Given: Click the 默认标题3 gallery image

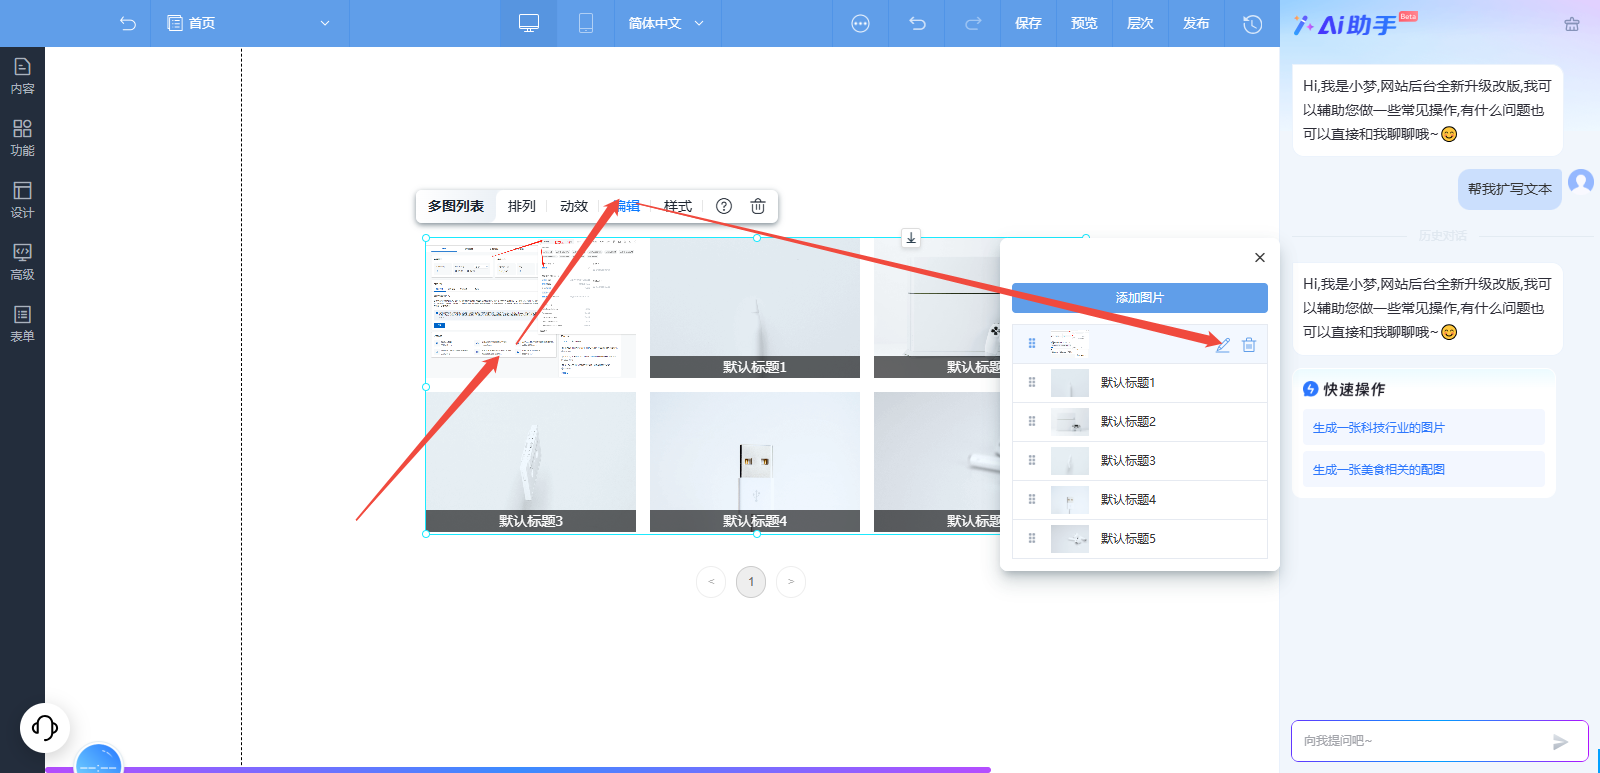Looking at the screenshot, I should point(531,462).
